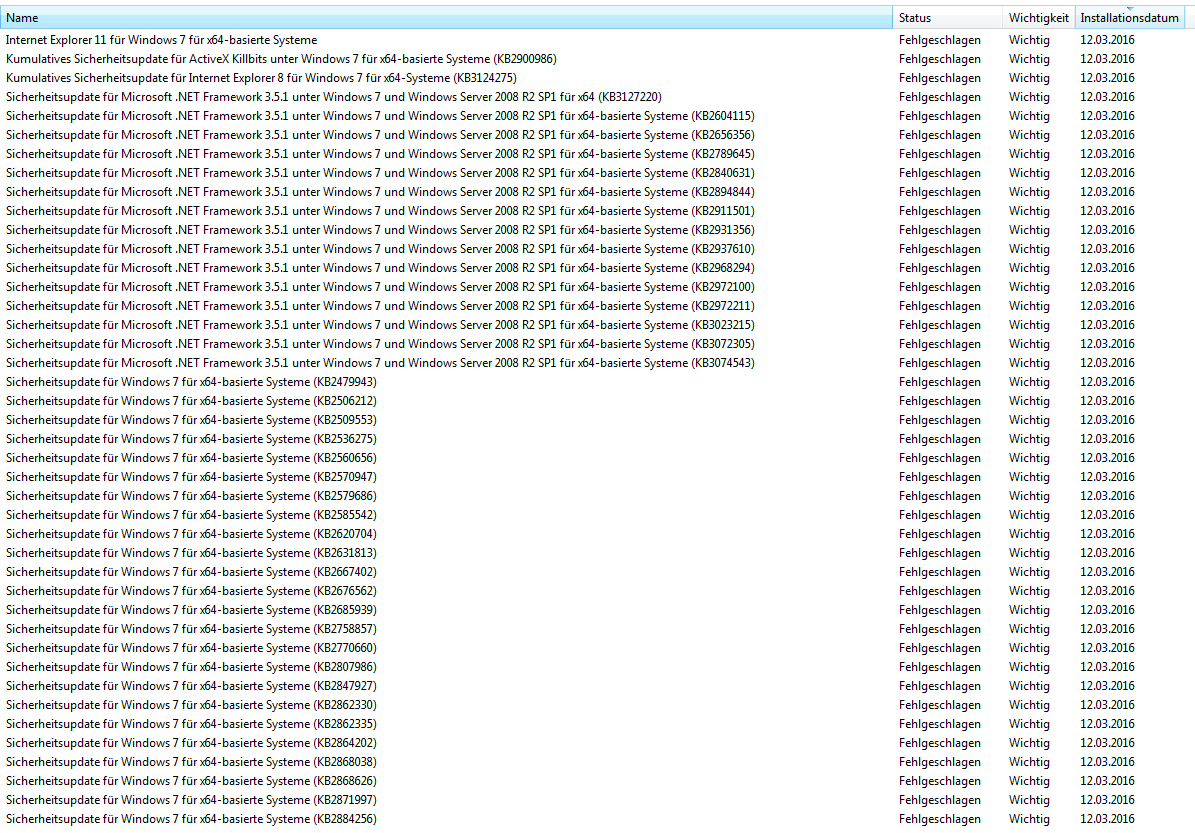The image size is (1195, 833).
Task: Click date 12.03.2016 in the KB2758857 row
Action: tap(1107, 629)
